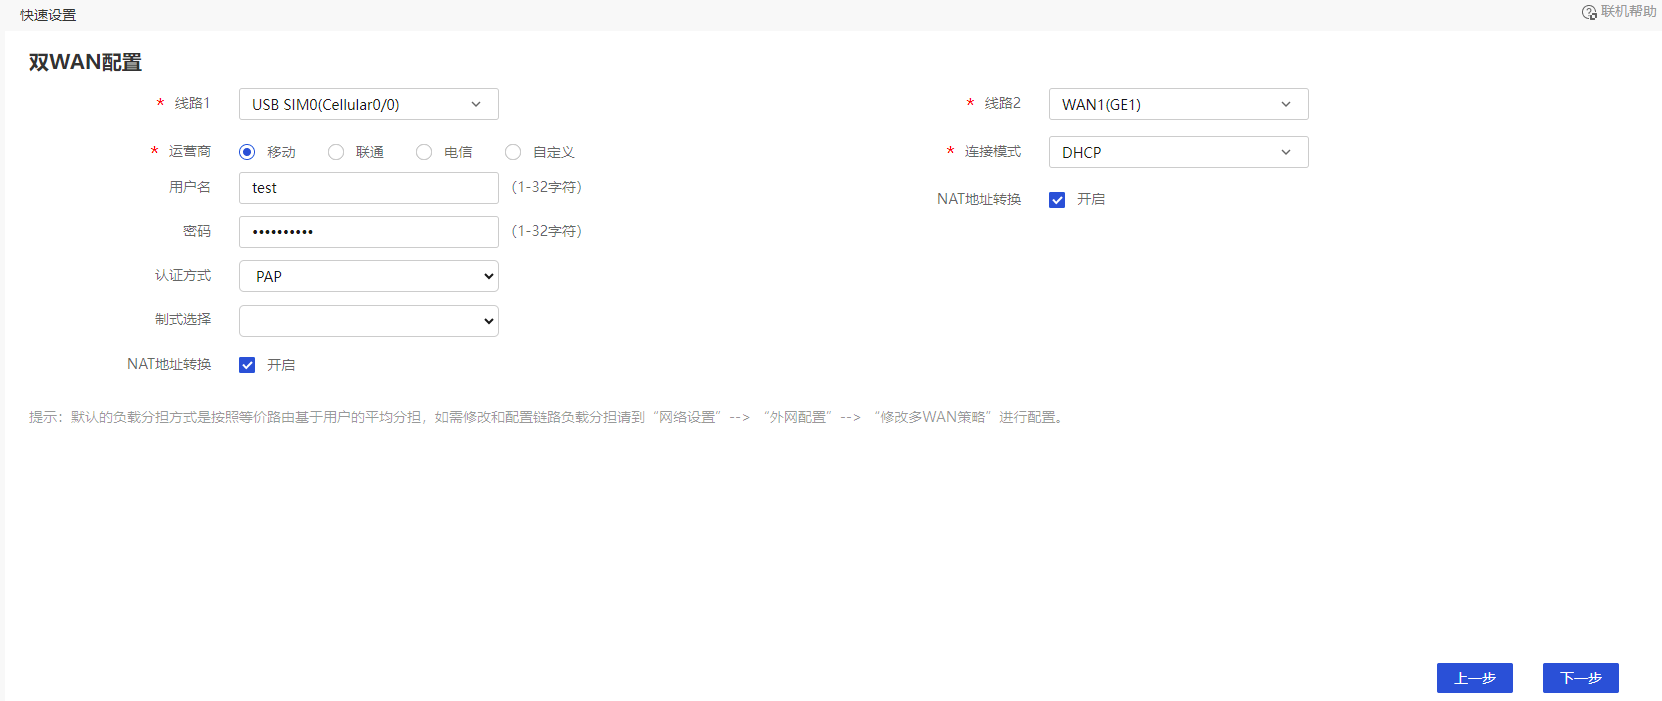Open the 线路2 WAN1(GE1) dropdown
This screenshot has height=701, width=1662.
click(1179, 104)
